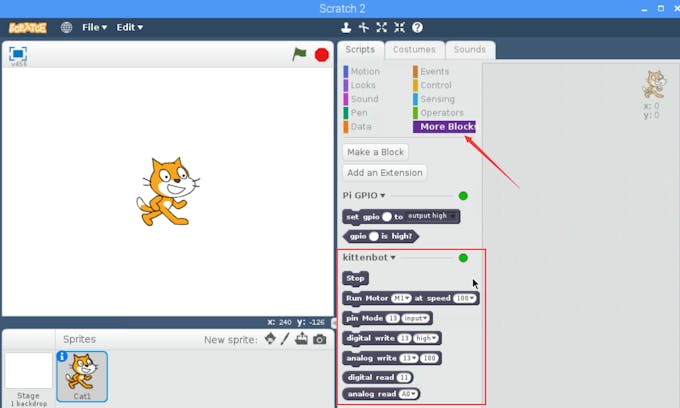680x408 pixels.
Task: Upload sprite from file
Action: (301, 339)
